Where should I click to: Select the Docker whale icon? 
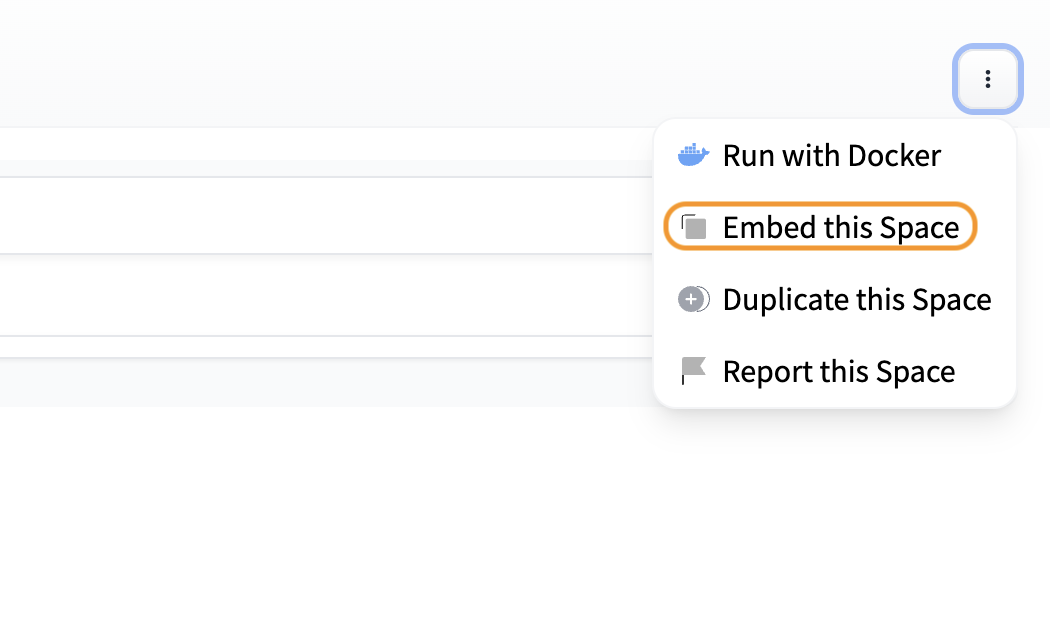693,154
